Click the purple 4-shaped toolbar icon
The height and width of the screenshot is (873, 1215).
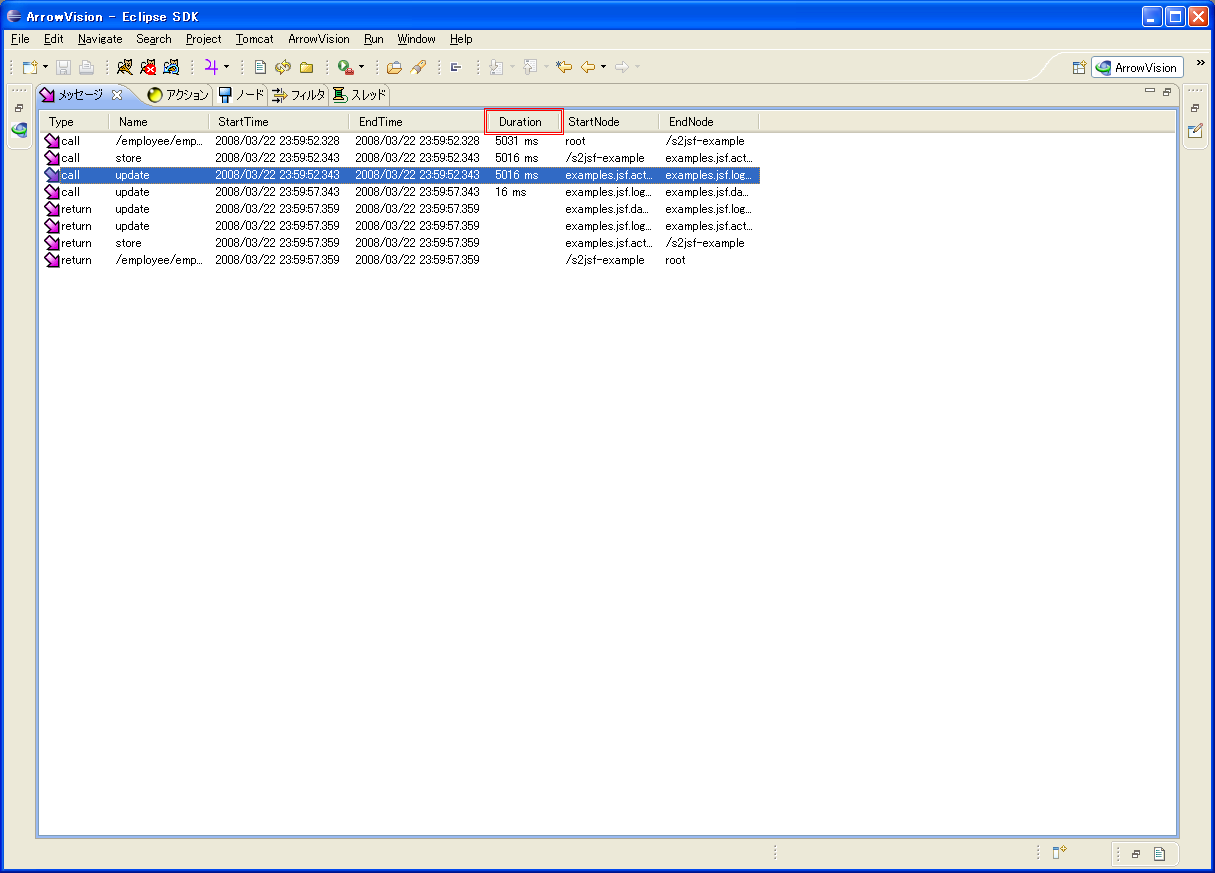click(x=211, y=67)
